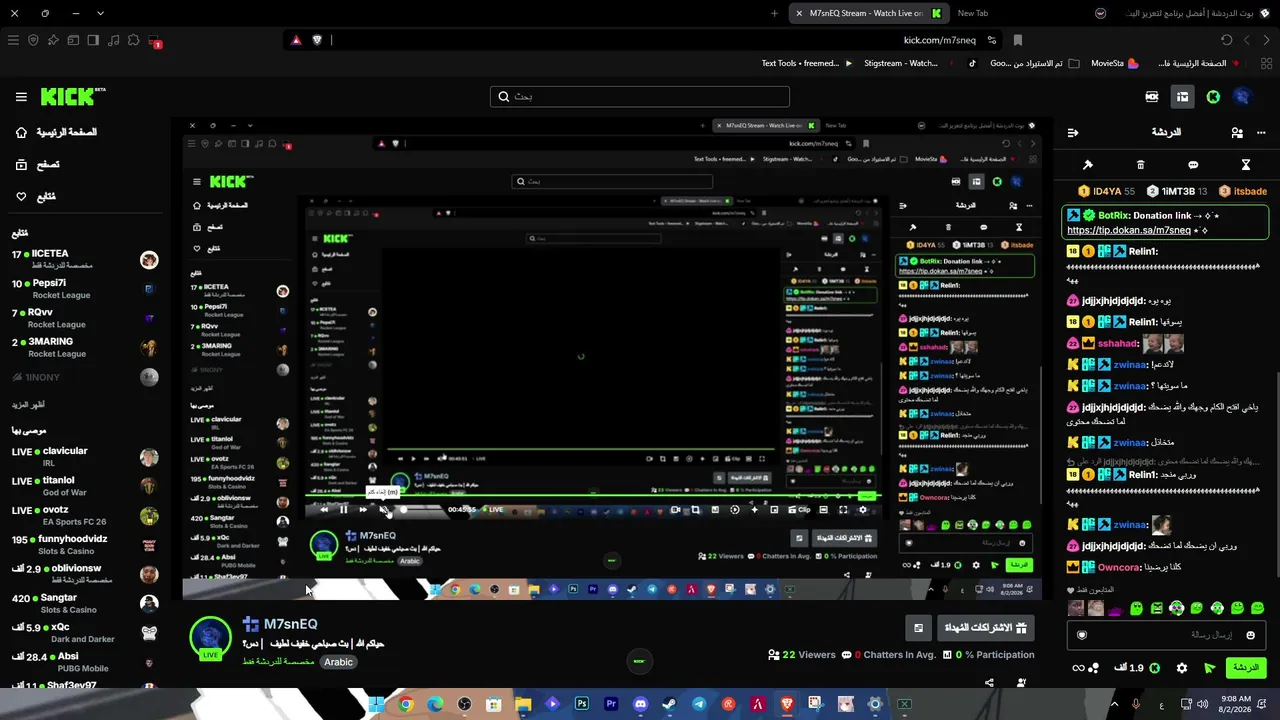Focus the إرسال رسالة chat message input
The height and width of the screenshot is (720, 1280).
1165,635
